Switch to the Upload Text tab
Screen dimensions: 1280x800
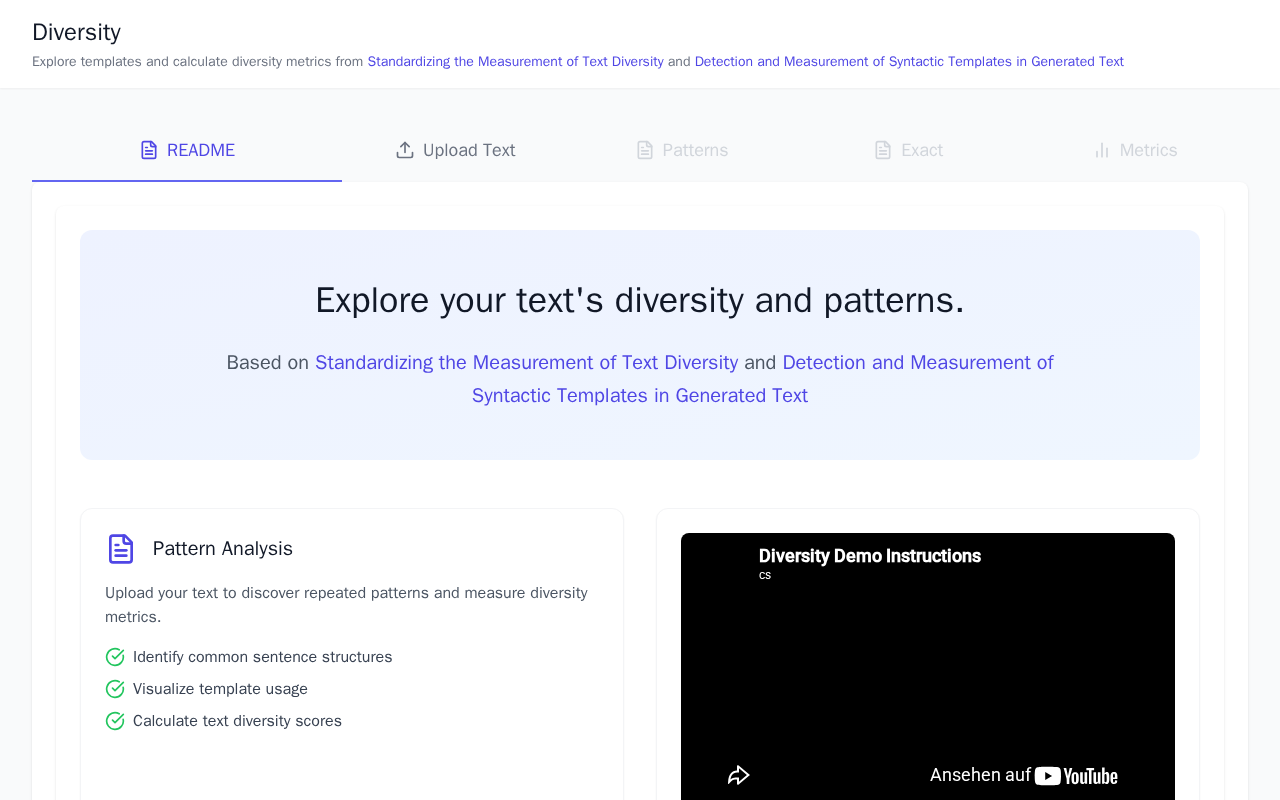click(455, 150)
